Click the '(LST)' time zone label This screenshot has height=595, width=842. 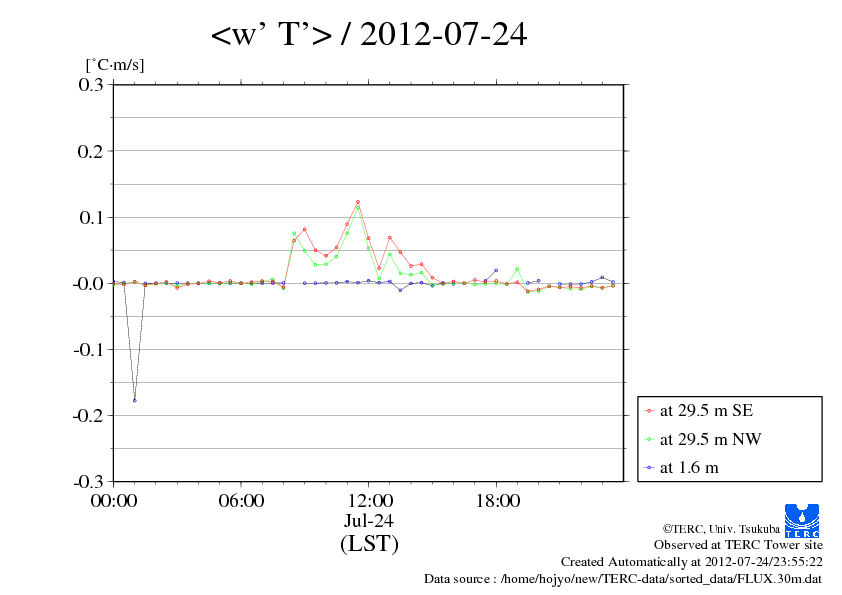point(369,544)
